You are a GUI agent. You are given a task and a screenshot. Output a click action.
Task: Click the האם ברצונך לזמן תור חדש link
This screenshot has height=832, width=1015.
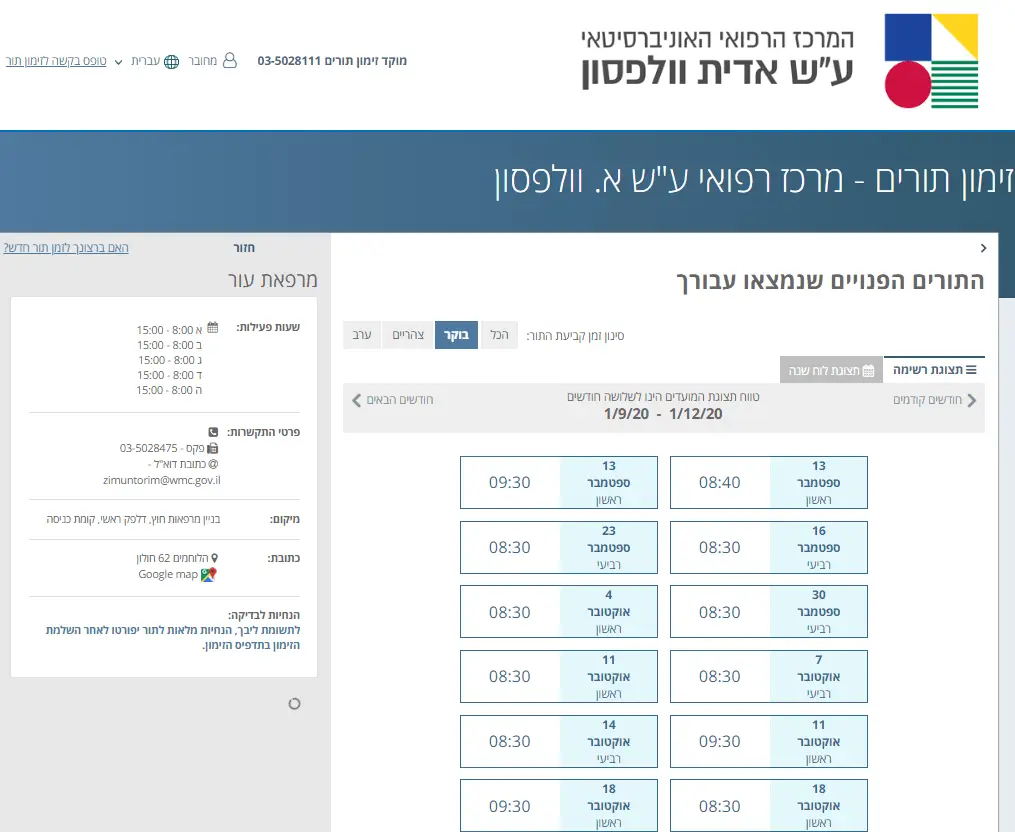pos(66,248)
